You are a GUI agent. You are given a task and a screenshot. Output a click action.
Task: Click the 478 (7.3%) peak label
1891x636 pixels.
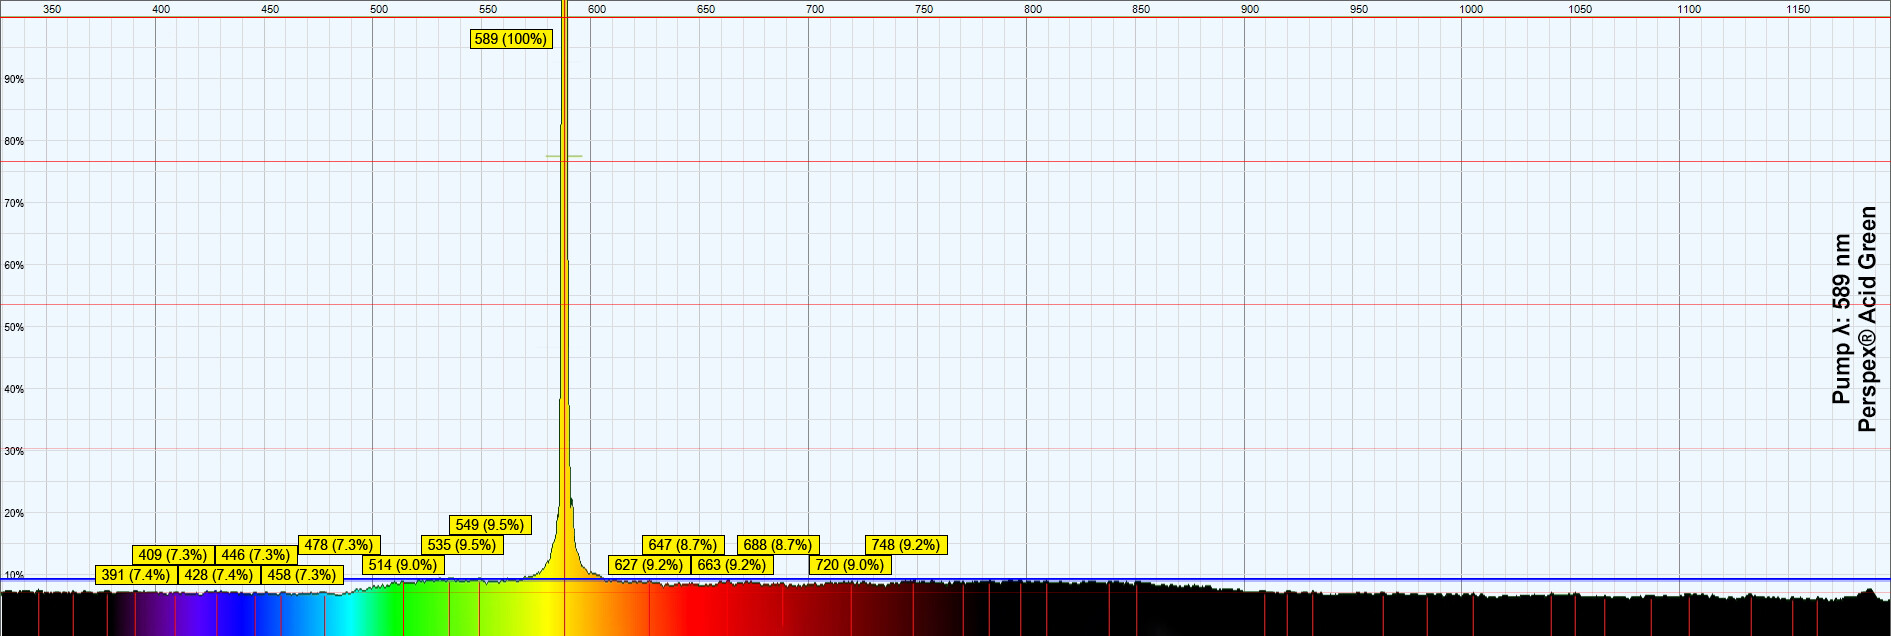339,545
